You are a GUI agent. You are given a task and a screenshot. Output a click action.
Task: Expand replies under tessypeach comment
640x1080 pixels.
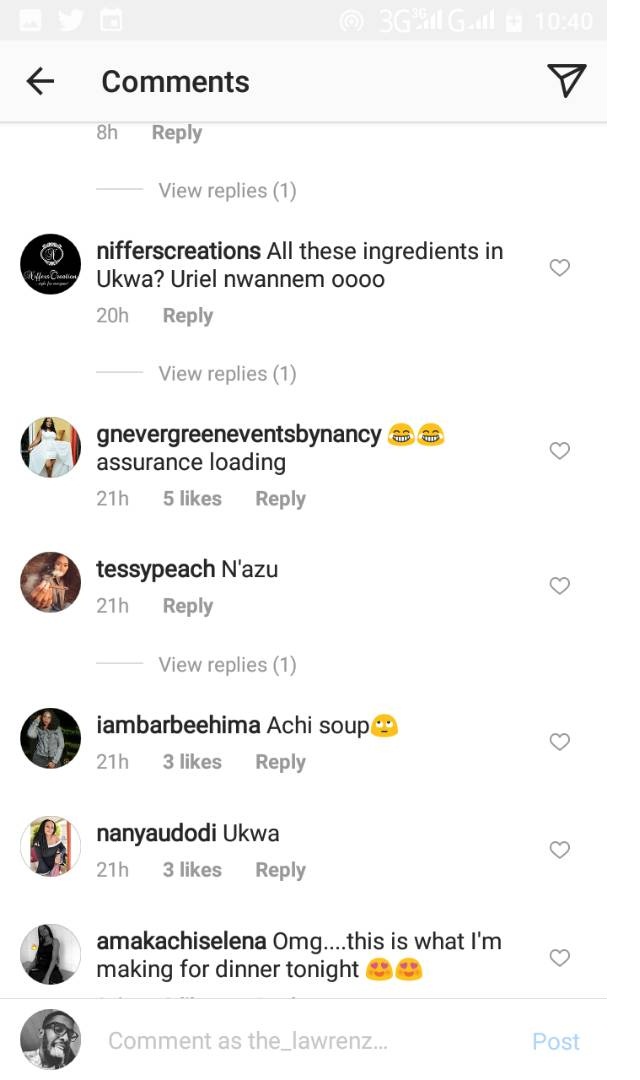click(227, 665)
